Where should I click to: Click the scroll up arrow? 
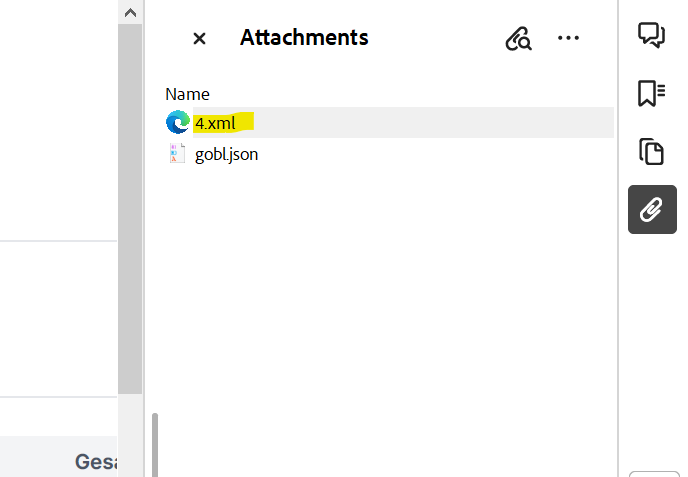tap(130, 13)
